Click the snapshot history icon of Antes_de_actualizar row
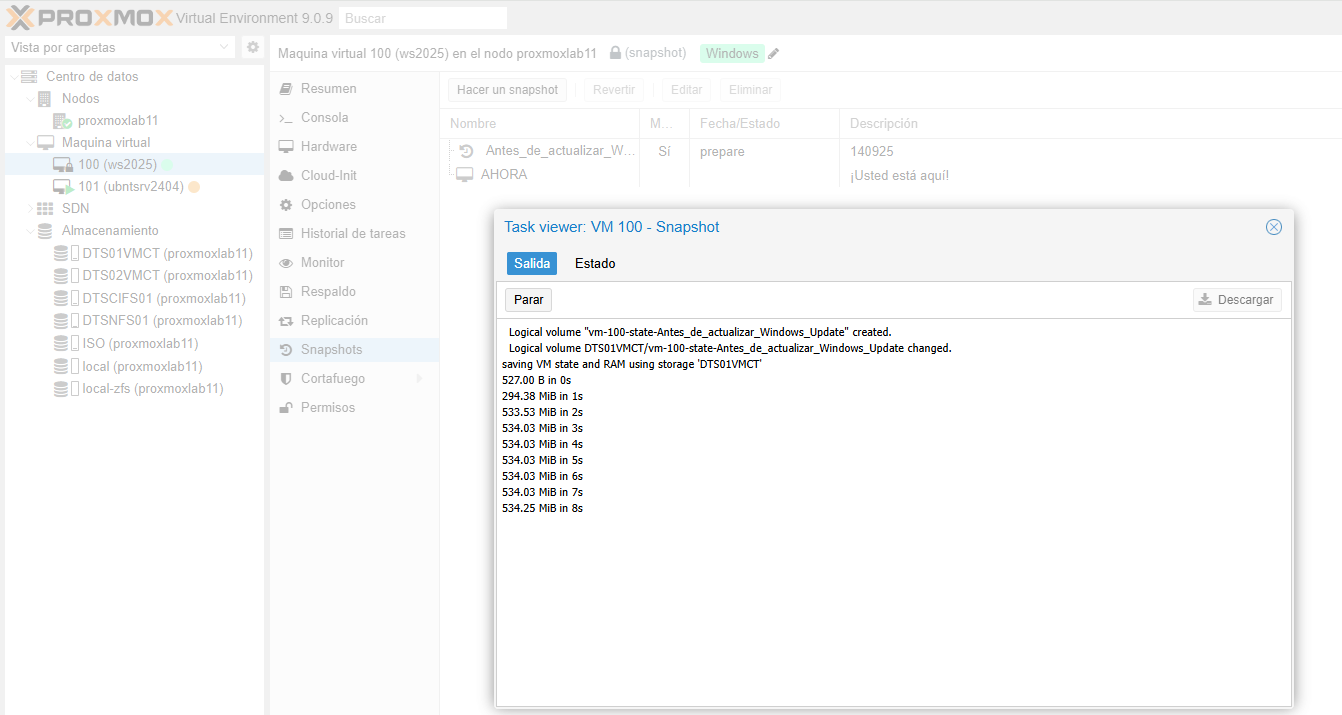1342x715 pixels. point(466,151)
